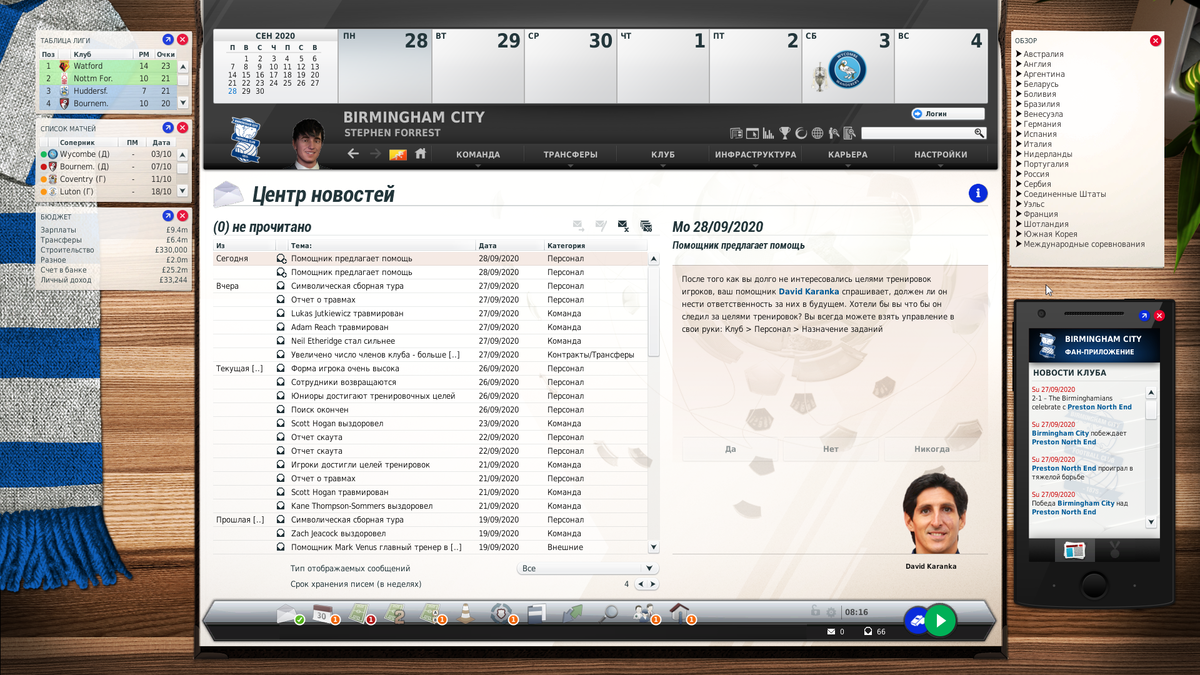Screen dimensions: 1200x675
Task: Click the delete message envelope icon
Action: tap(623, 226)
